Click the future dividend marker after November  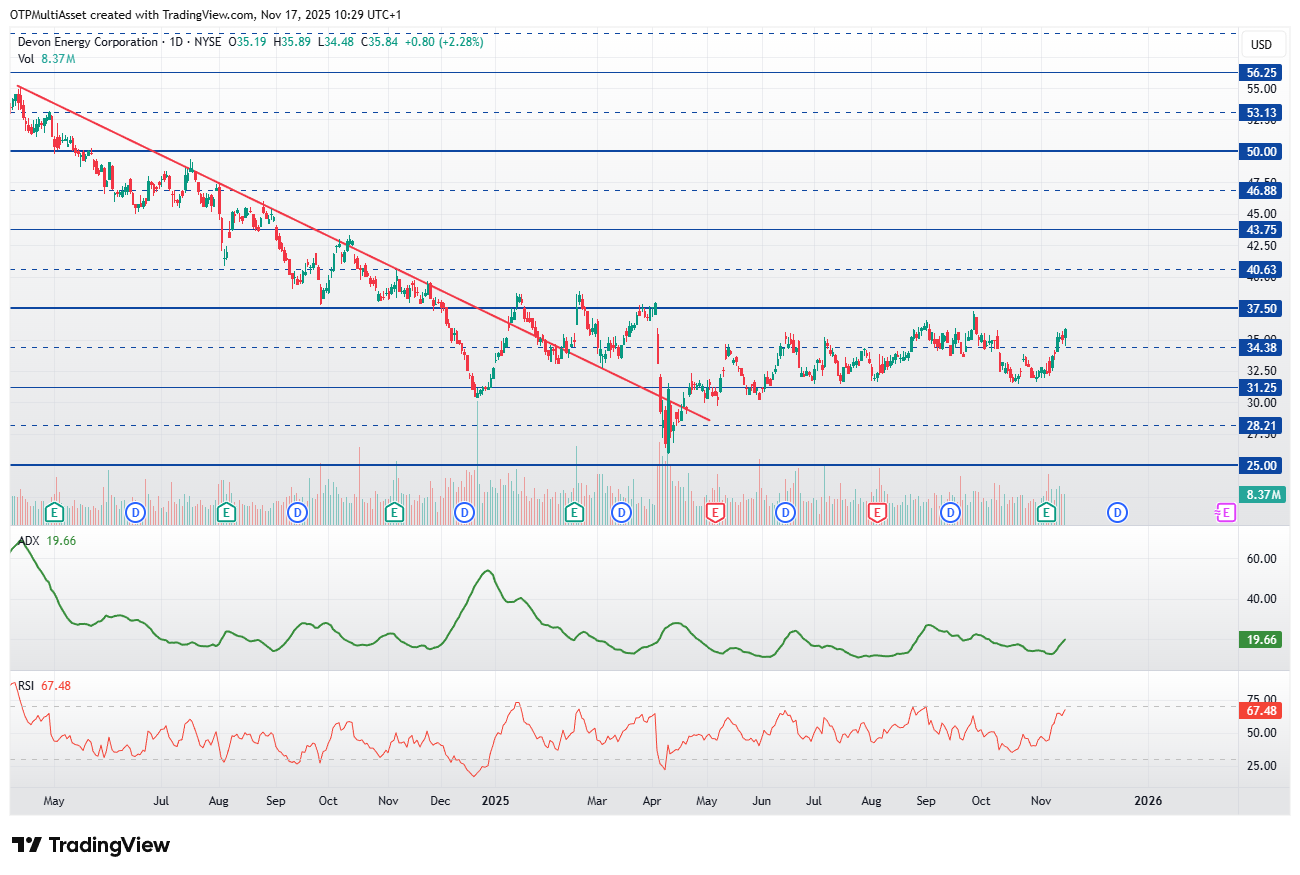1117,512
